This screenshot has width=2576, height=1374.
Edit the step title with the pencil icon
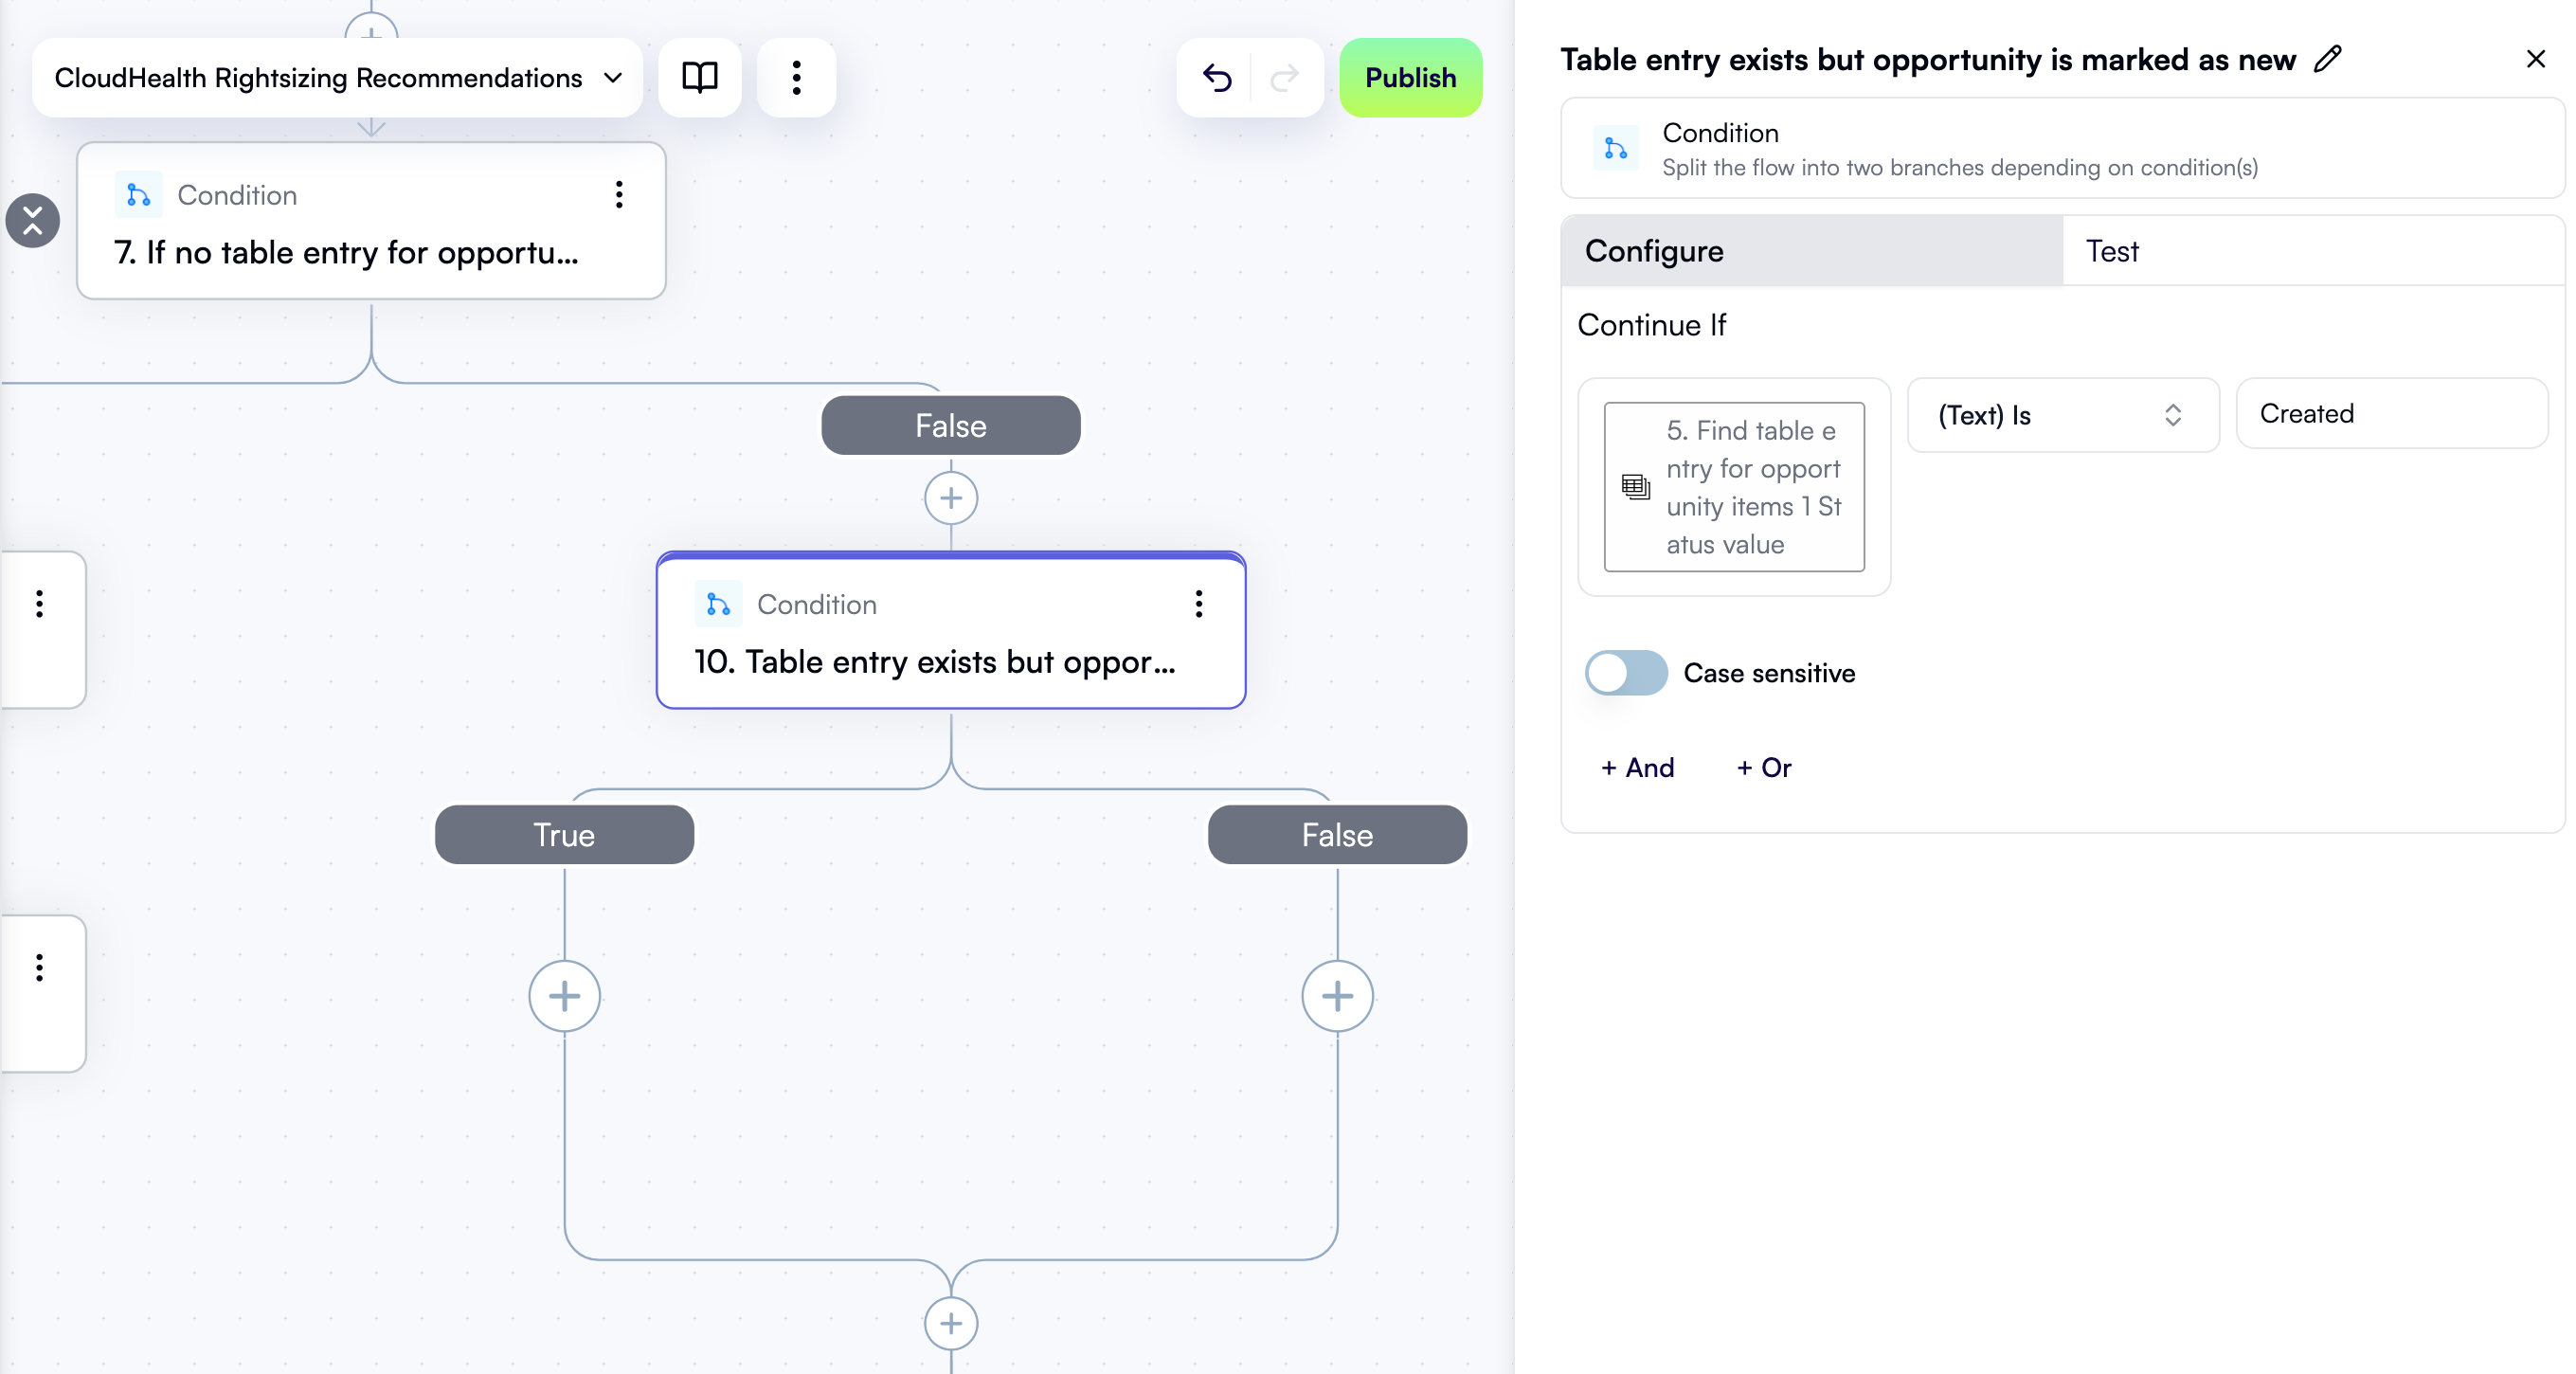pos(2328,59)
